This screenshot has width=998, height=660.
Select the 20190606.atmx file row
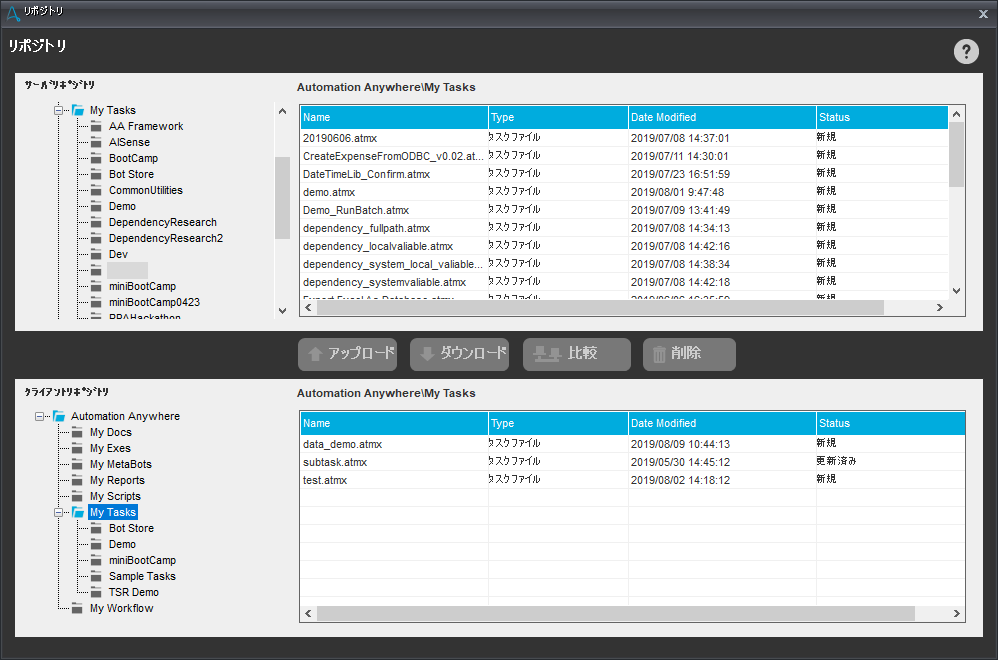624,138
